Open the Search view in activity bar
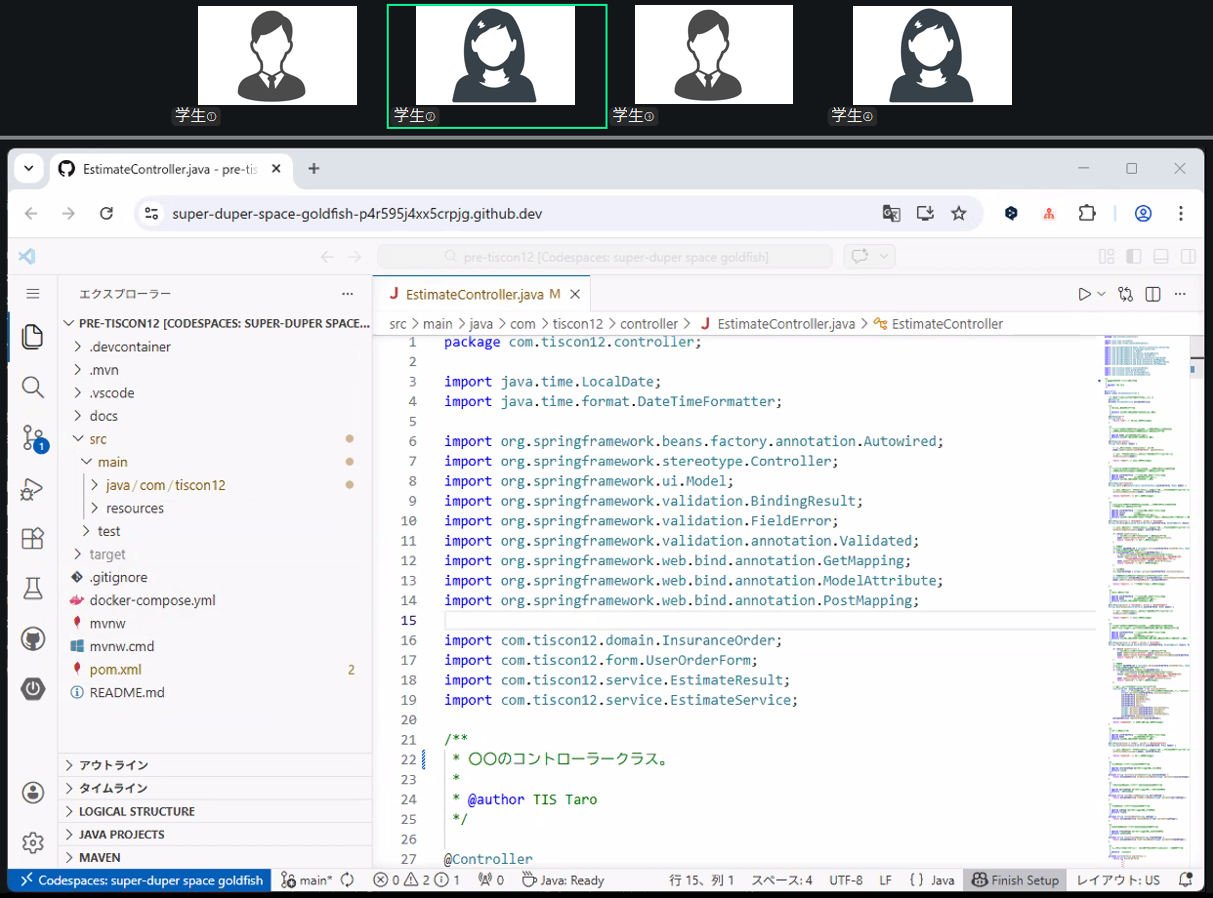The width and height of the screenshot is (1213, 898). 33,387
